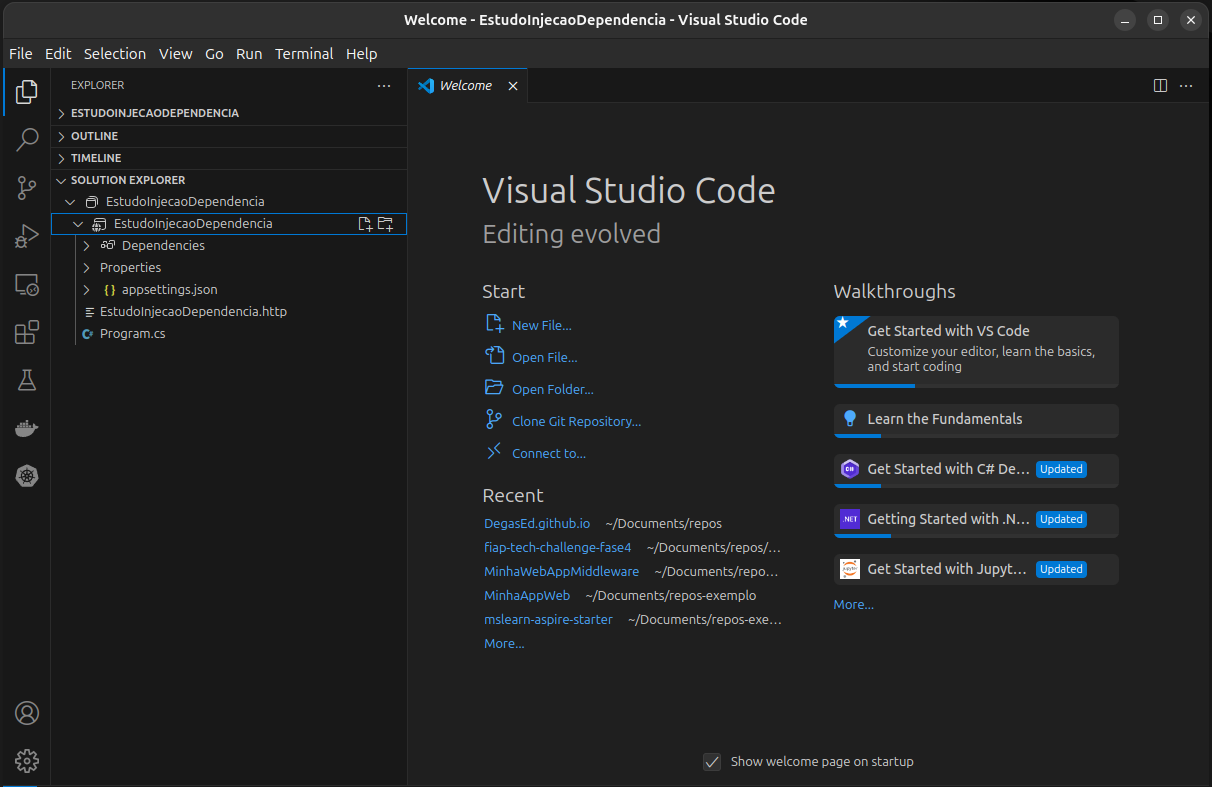Open the Extensions view icon
The image size is (1212, 787).
(x=27, y=332)
